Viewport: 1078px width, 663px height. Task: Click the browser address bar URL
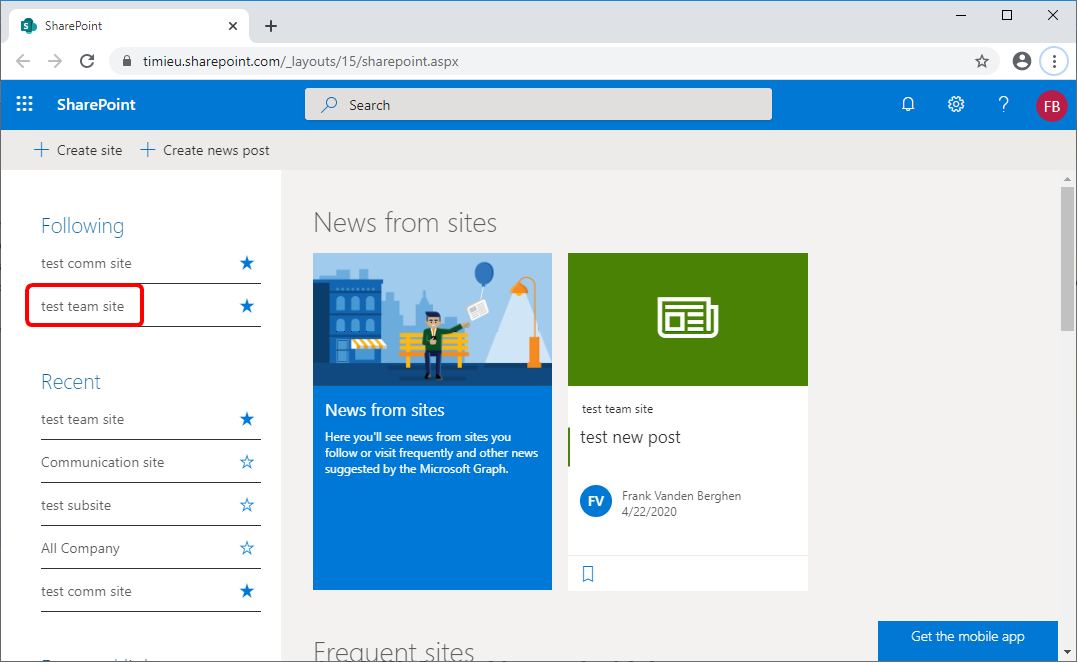tap(300, 61)
